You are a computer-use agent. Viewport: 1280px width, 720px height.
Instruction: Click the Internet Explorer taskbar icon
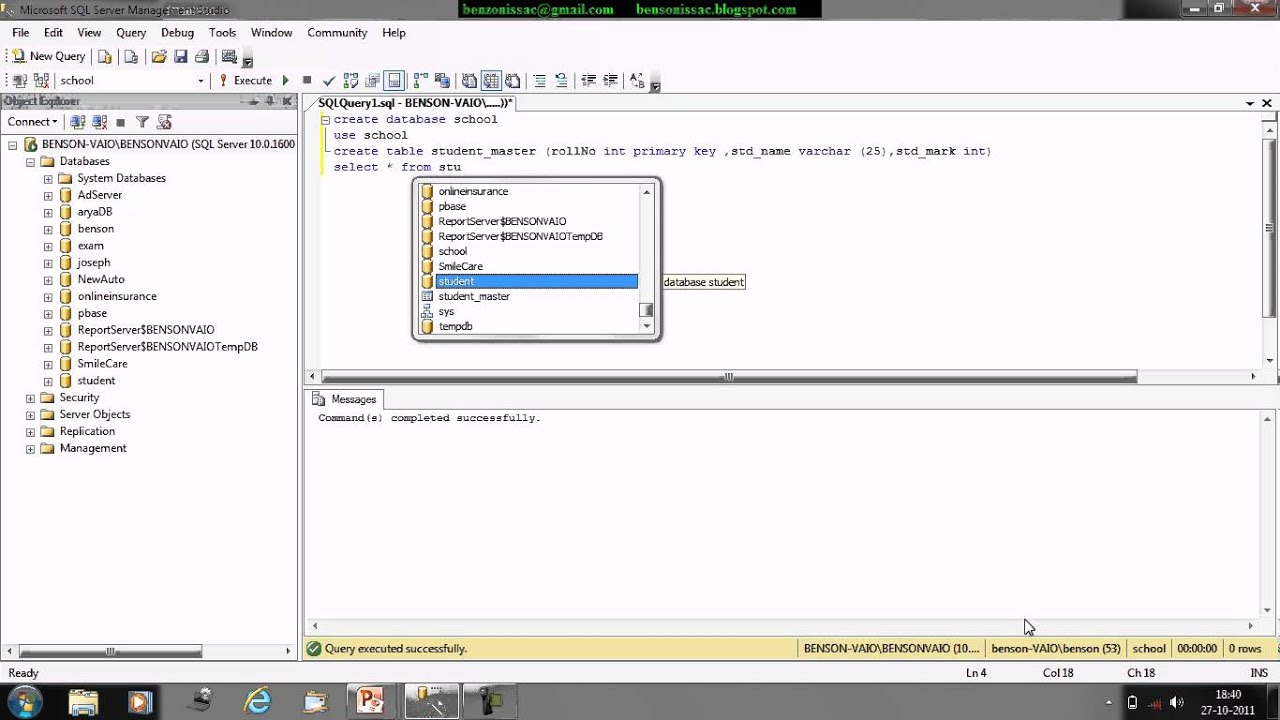coord(258,700)
